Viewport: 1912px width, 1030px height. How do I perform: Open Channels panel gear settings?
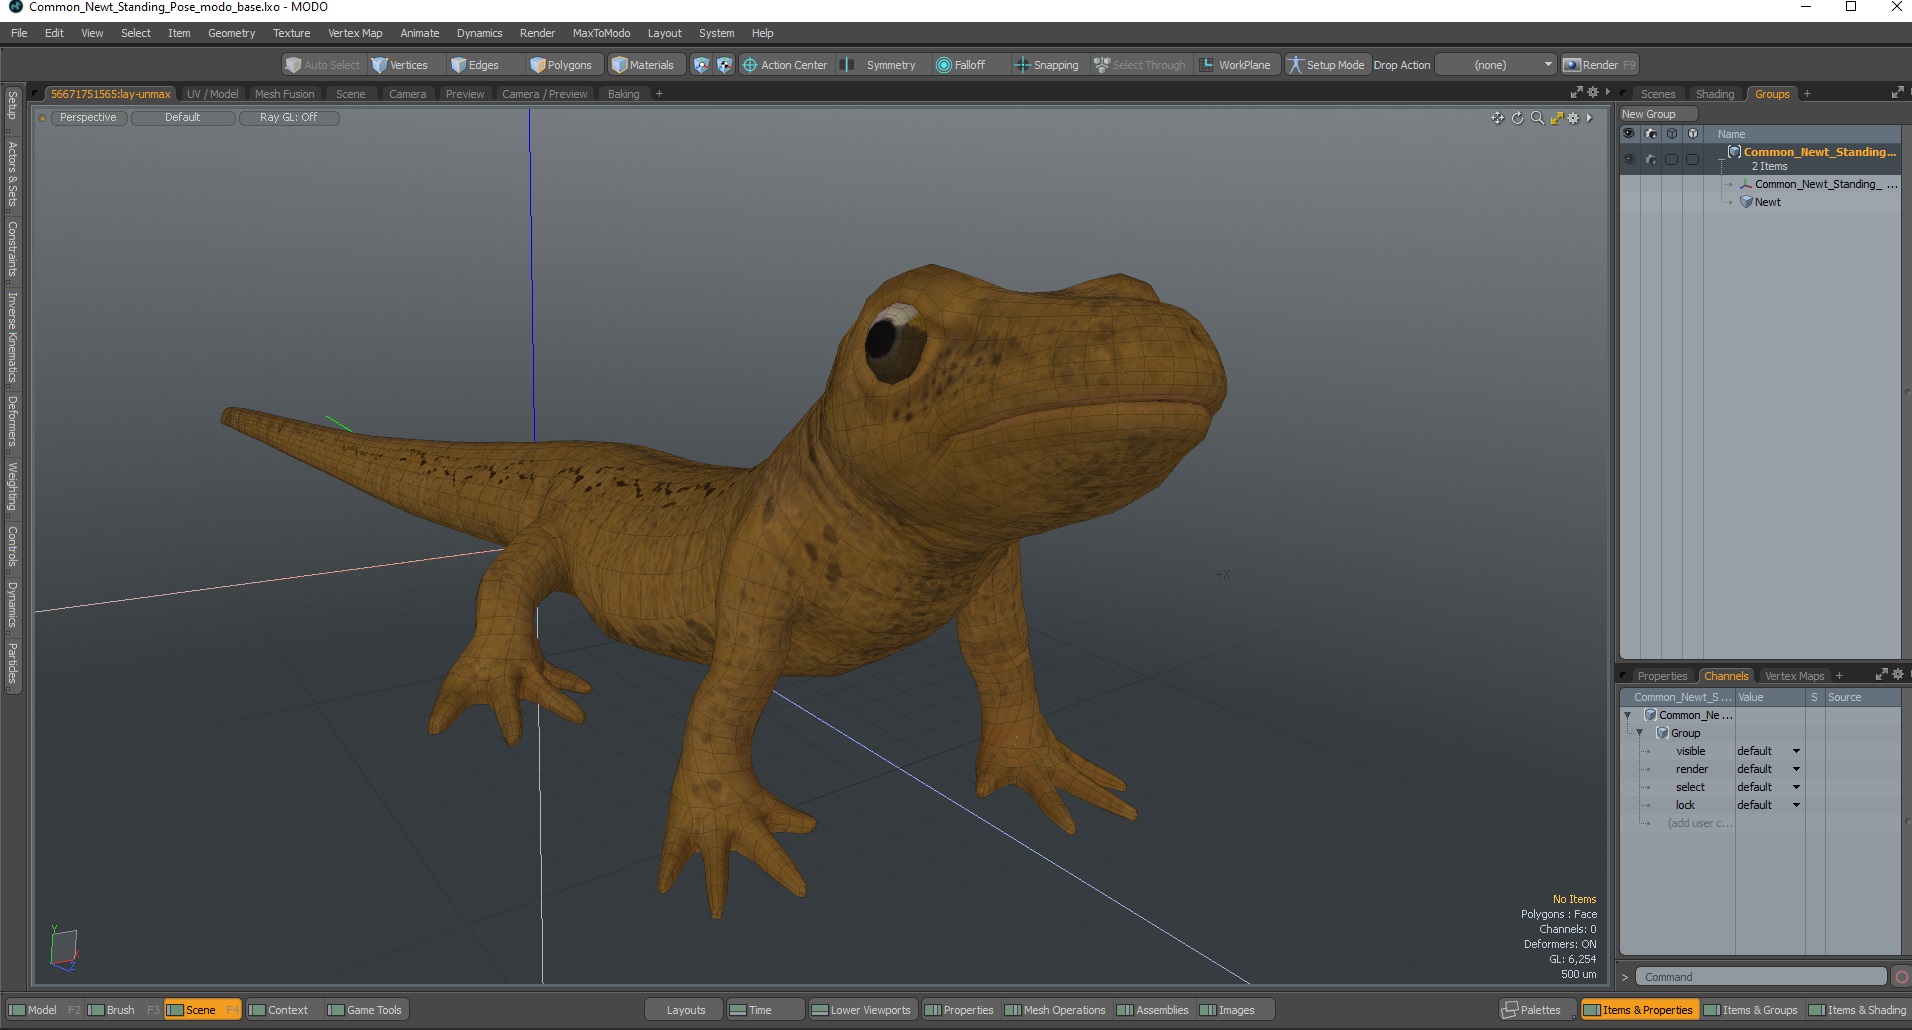[1898, 675]
